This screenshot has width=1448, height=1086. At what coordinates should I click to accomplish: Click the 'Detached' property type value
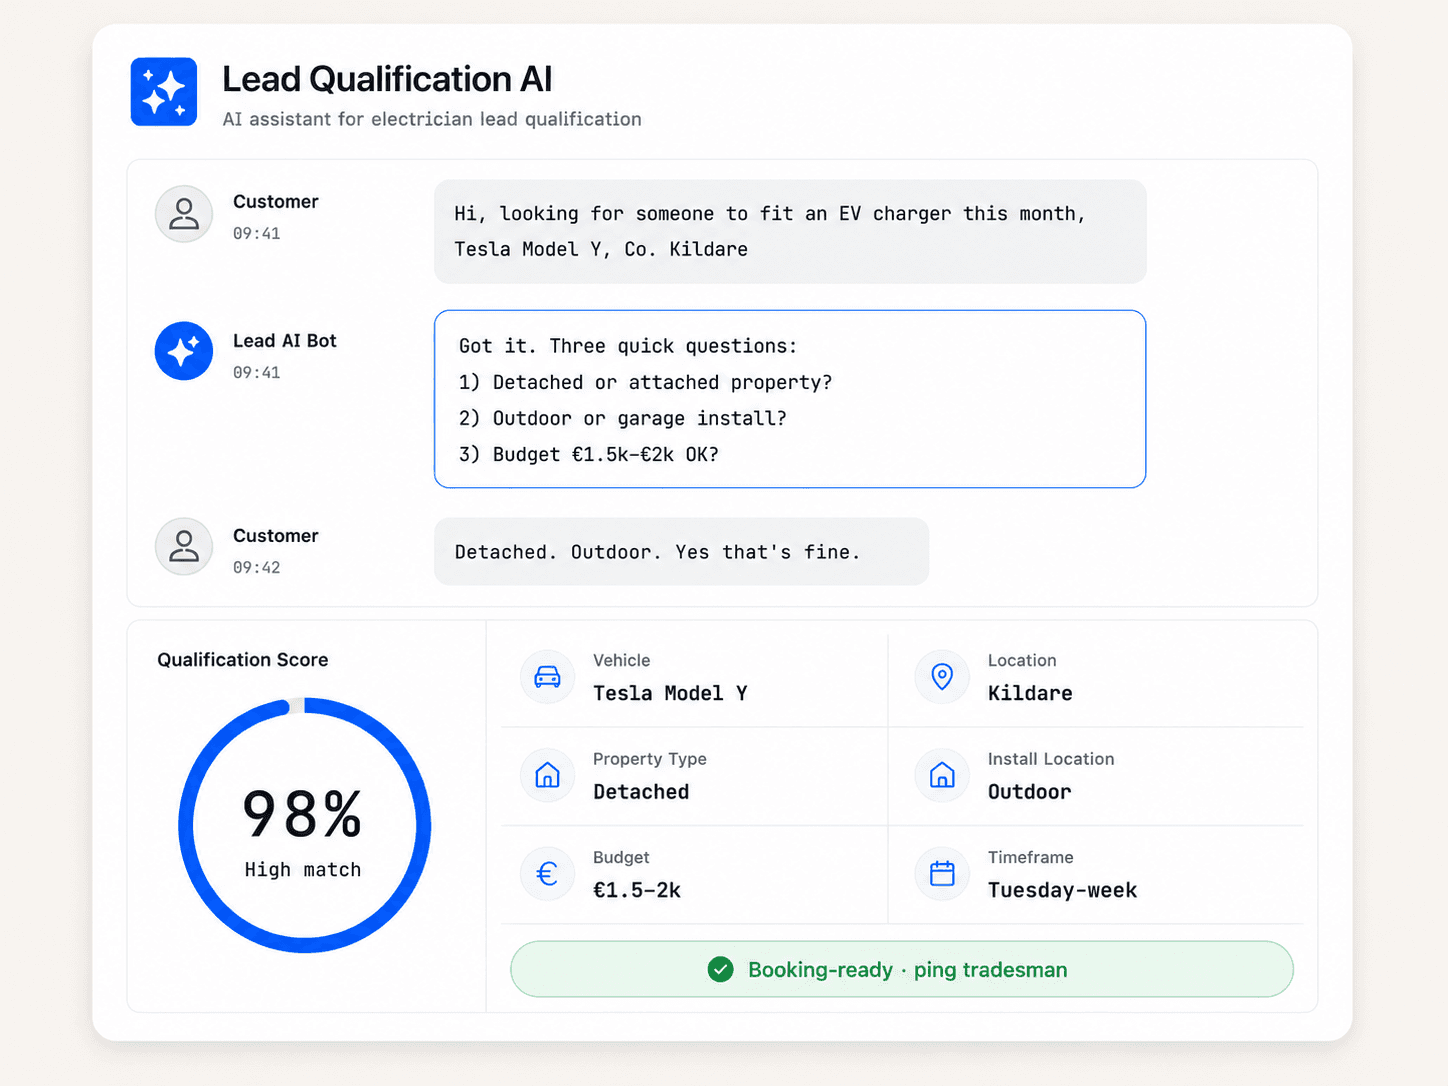click(x=641, y=792)
